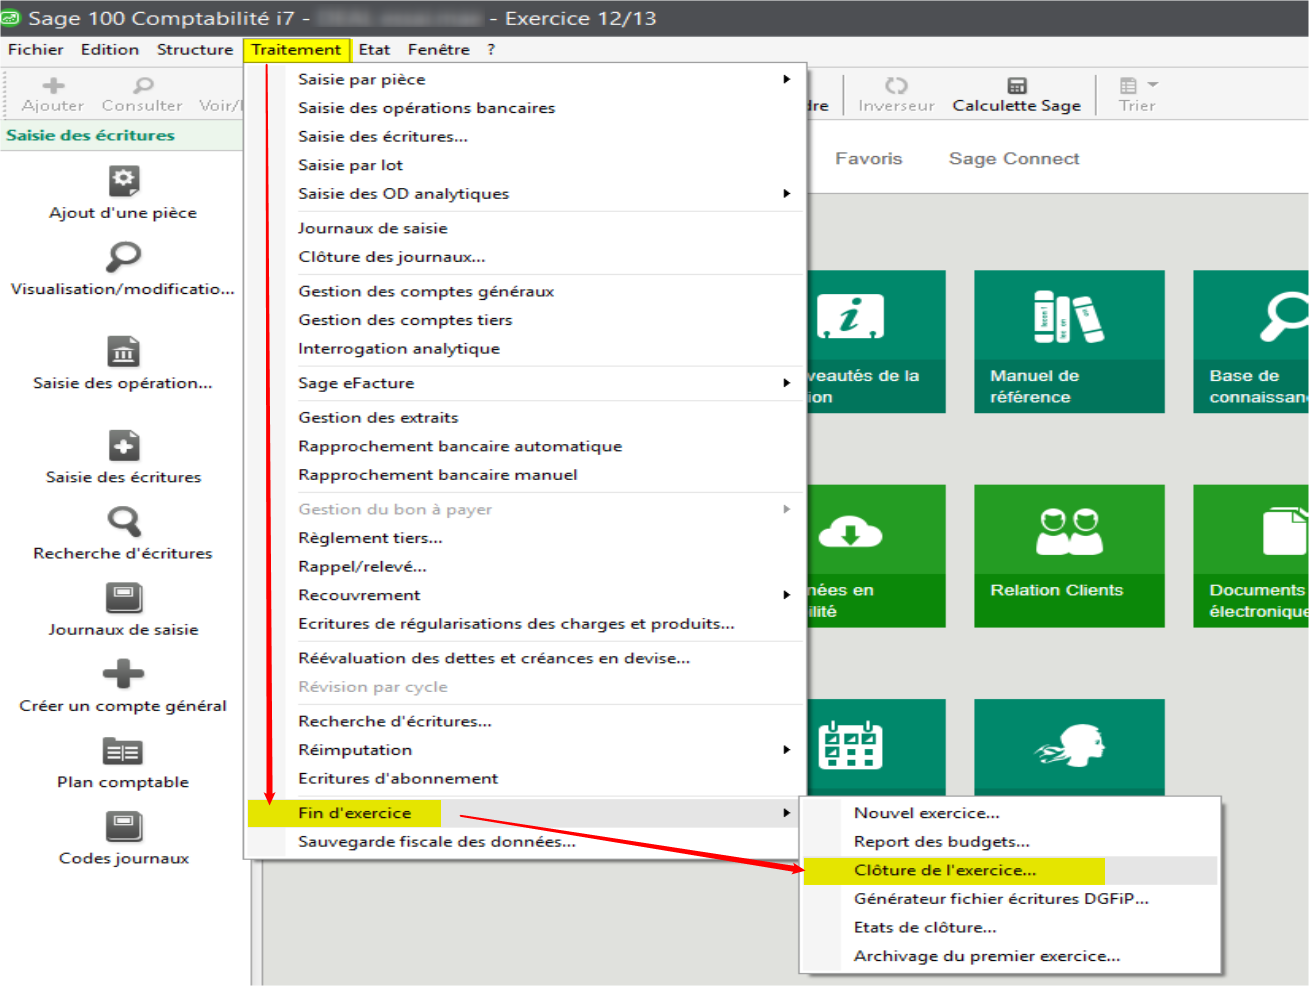Image resolution: width=1309 pixels, height=986 pixels.
Task: Click Codes journaux sidebar icon
Action: click(x=123, y=827)
